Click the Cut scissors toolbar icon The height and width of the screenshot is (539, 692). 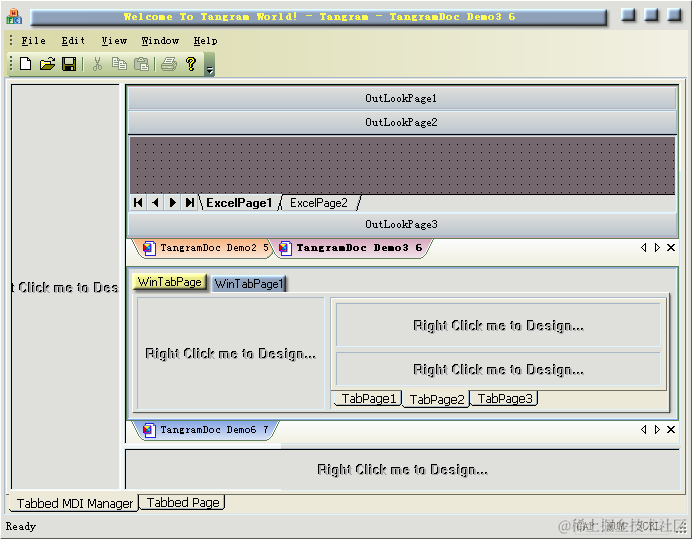(97, 64)
